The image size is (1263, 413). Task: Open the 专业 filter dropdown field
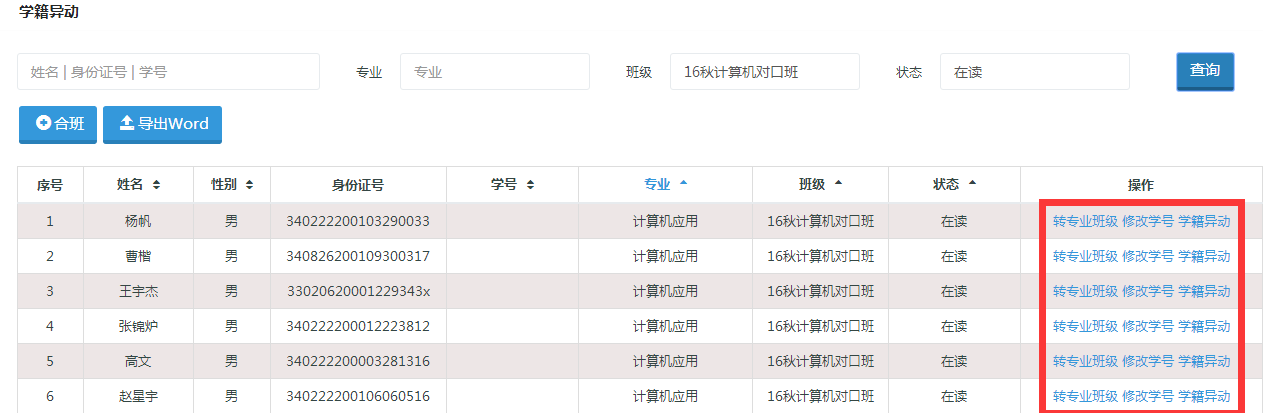494,72
